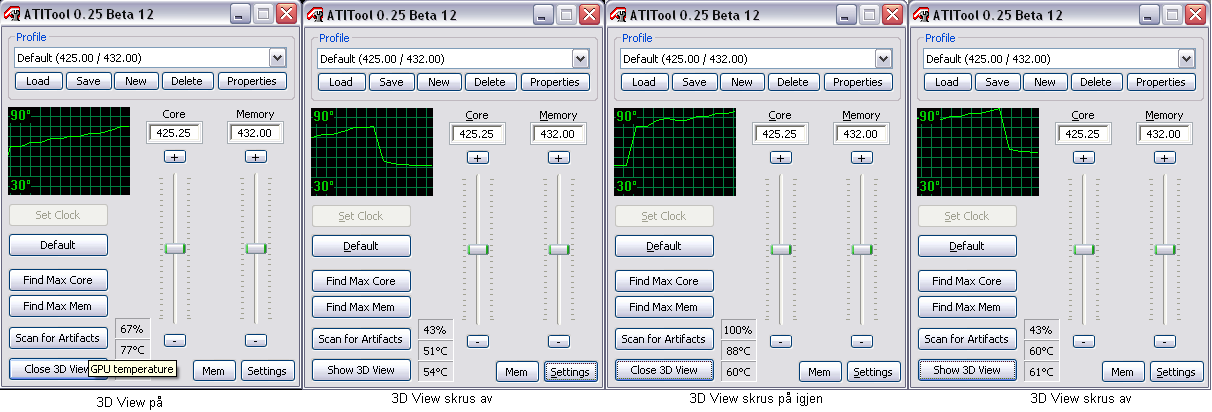Image resolution: width=1212 pixels, height=412 pixels.
Task: Click ATITool title icon in the 51°C window
Action: (316, 14)
